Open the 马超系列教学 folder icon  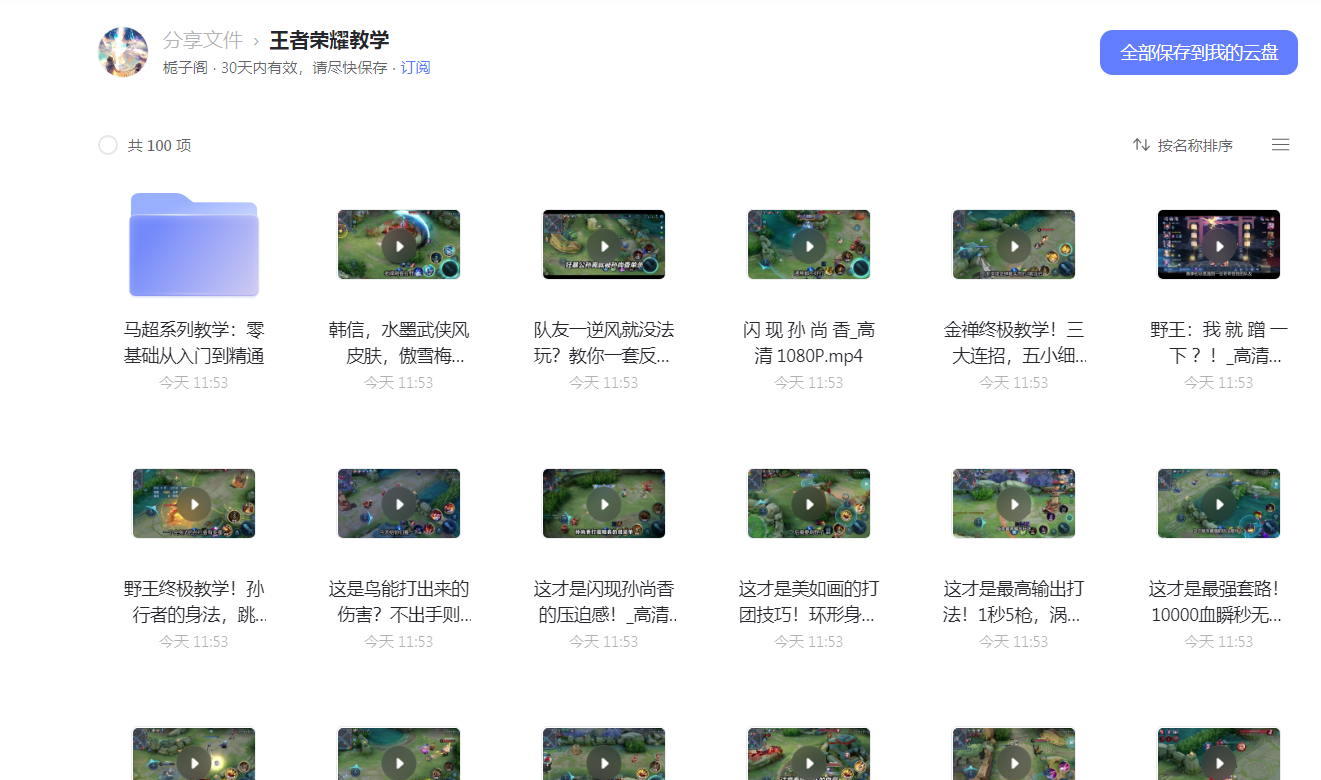pos(194,245)
